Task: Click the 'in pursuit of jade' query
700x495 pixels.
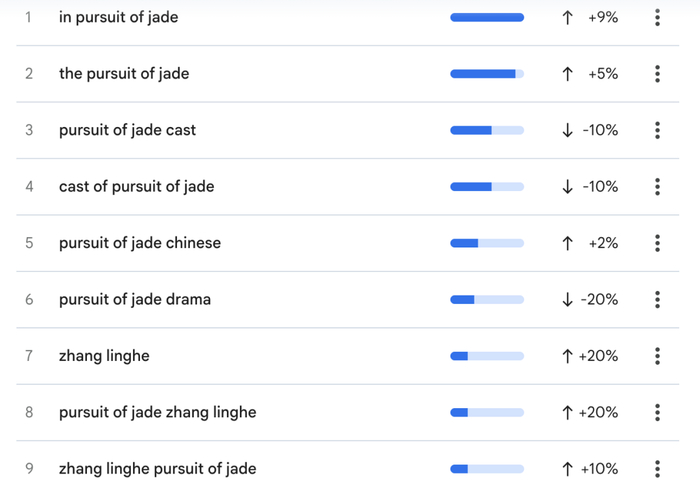Action: (x=118, y=17)
